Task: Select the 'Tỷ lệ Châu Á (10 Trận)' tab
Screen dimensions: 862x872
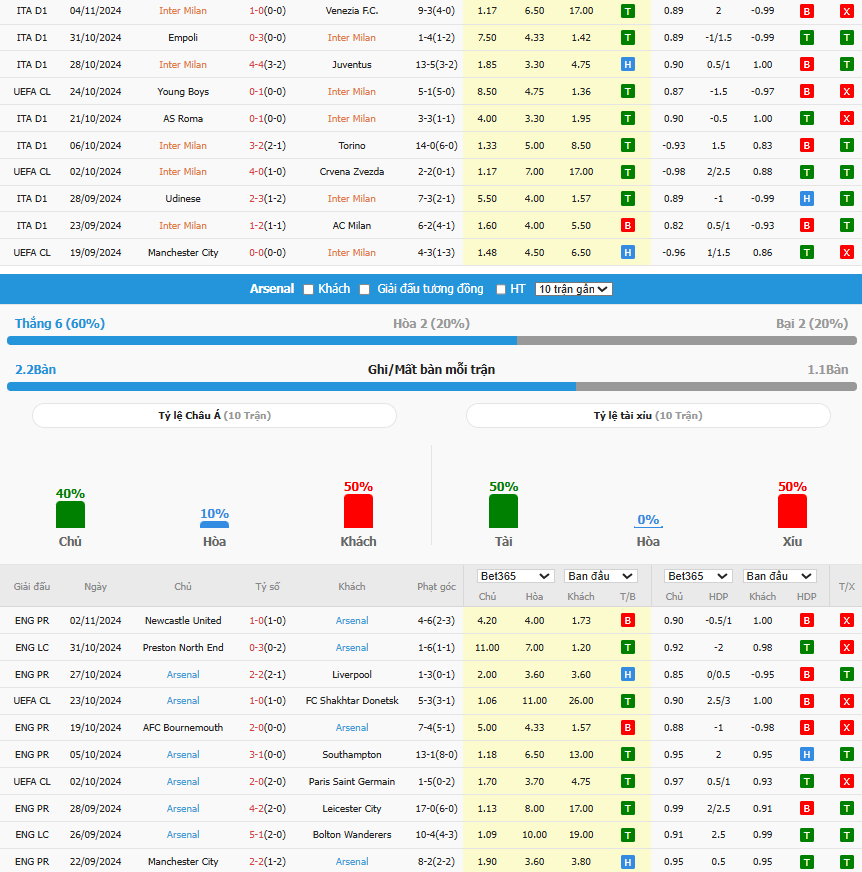Action: [x=214, y=415]
